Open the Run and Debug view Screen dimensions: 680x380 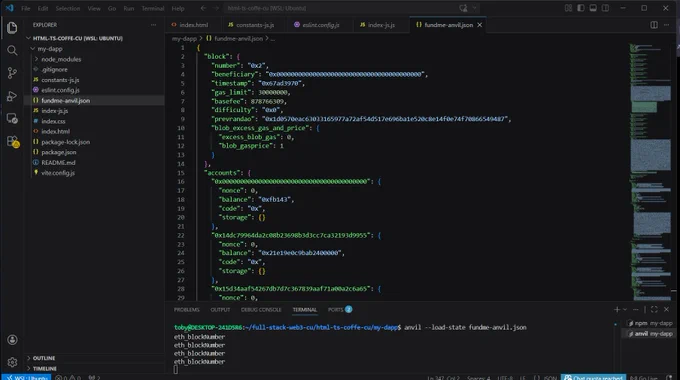12,96
